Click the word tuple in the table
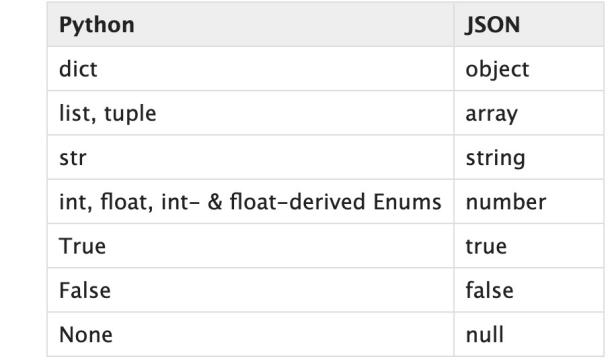The image size is (612, 361). (x=130, y=114)
